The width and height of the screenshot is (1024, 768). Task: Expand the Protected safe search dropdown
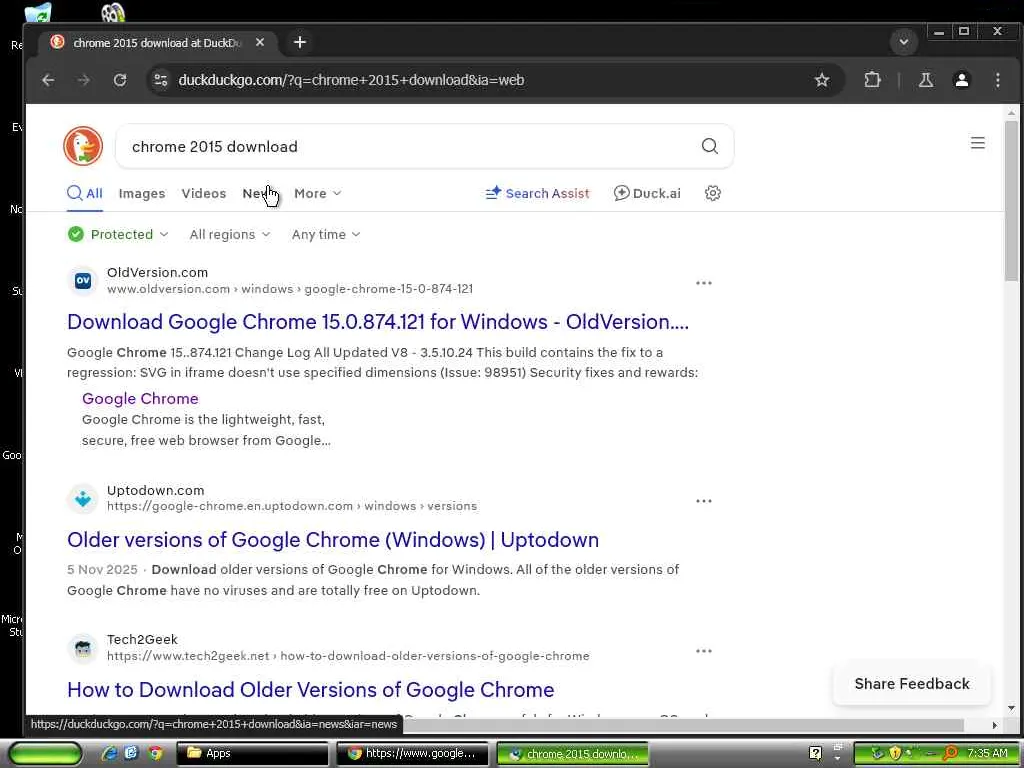(118, 234)
